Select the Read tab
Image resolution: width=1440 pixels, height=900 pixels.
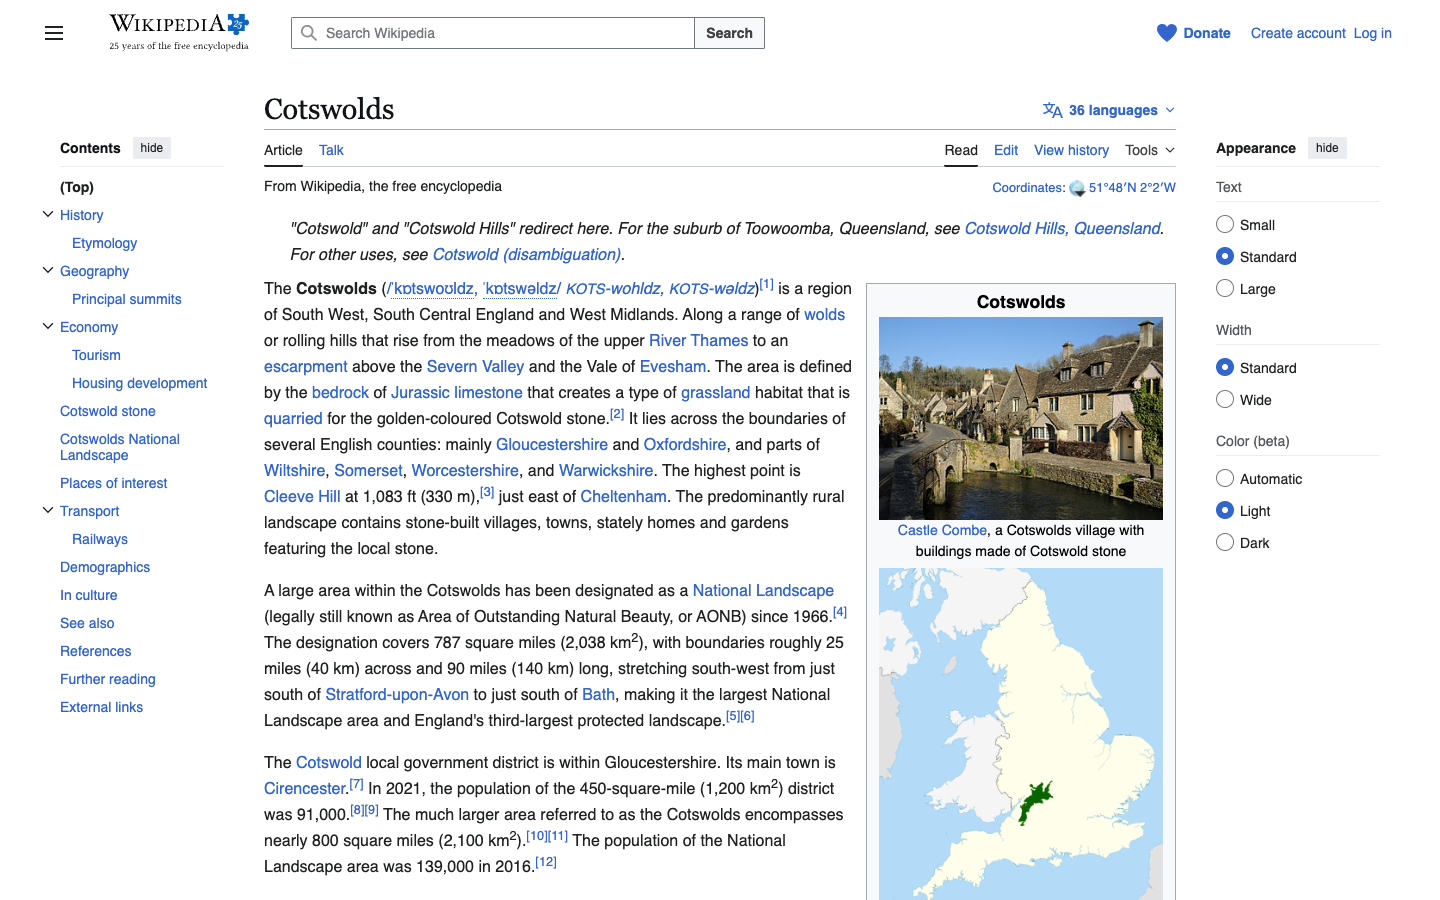[961, 150]
